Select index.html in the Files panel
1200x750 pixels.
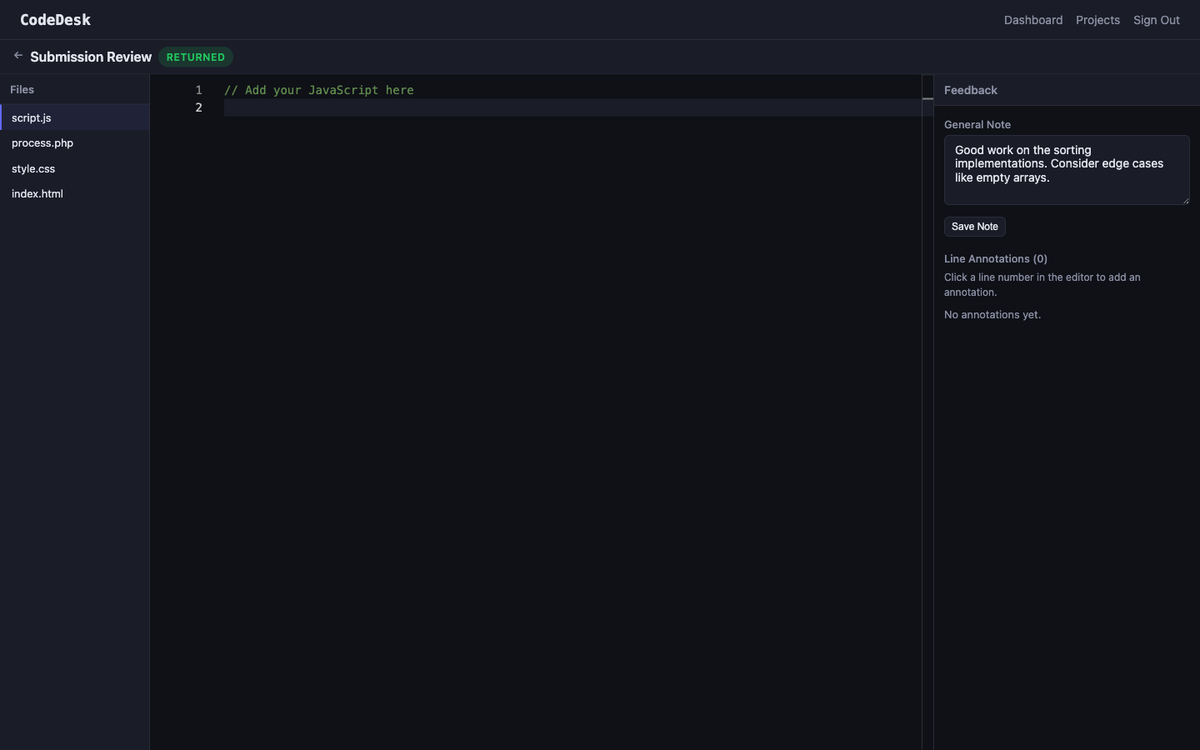click(x=38, y=194)
